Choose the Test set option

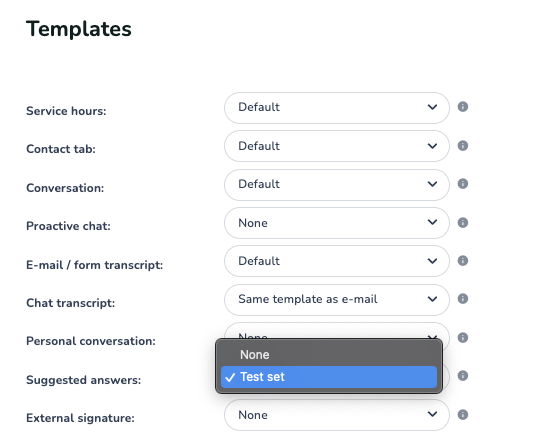click(329, 377)
